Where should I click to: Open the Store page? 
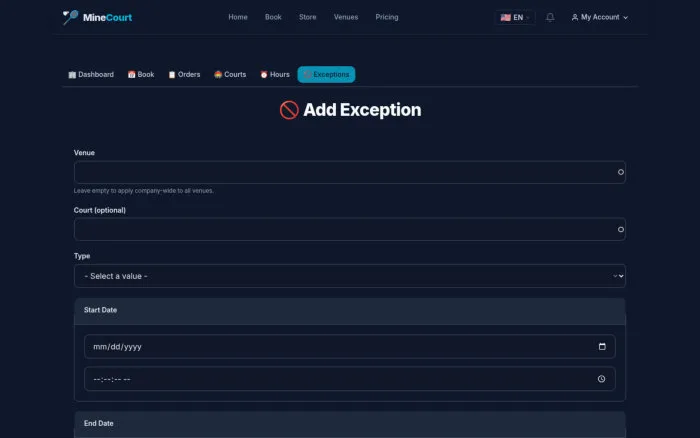[308, 17]
